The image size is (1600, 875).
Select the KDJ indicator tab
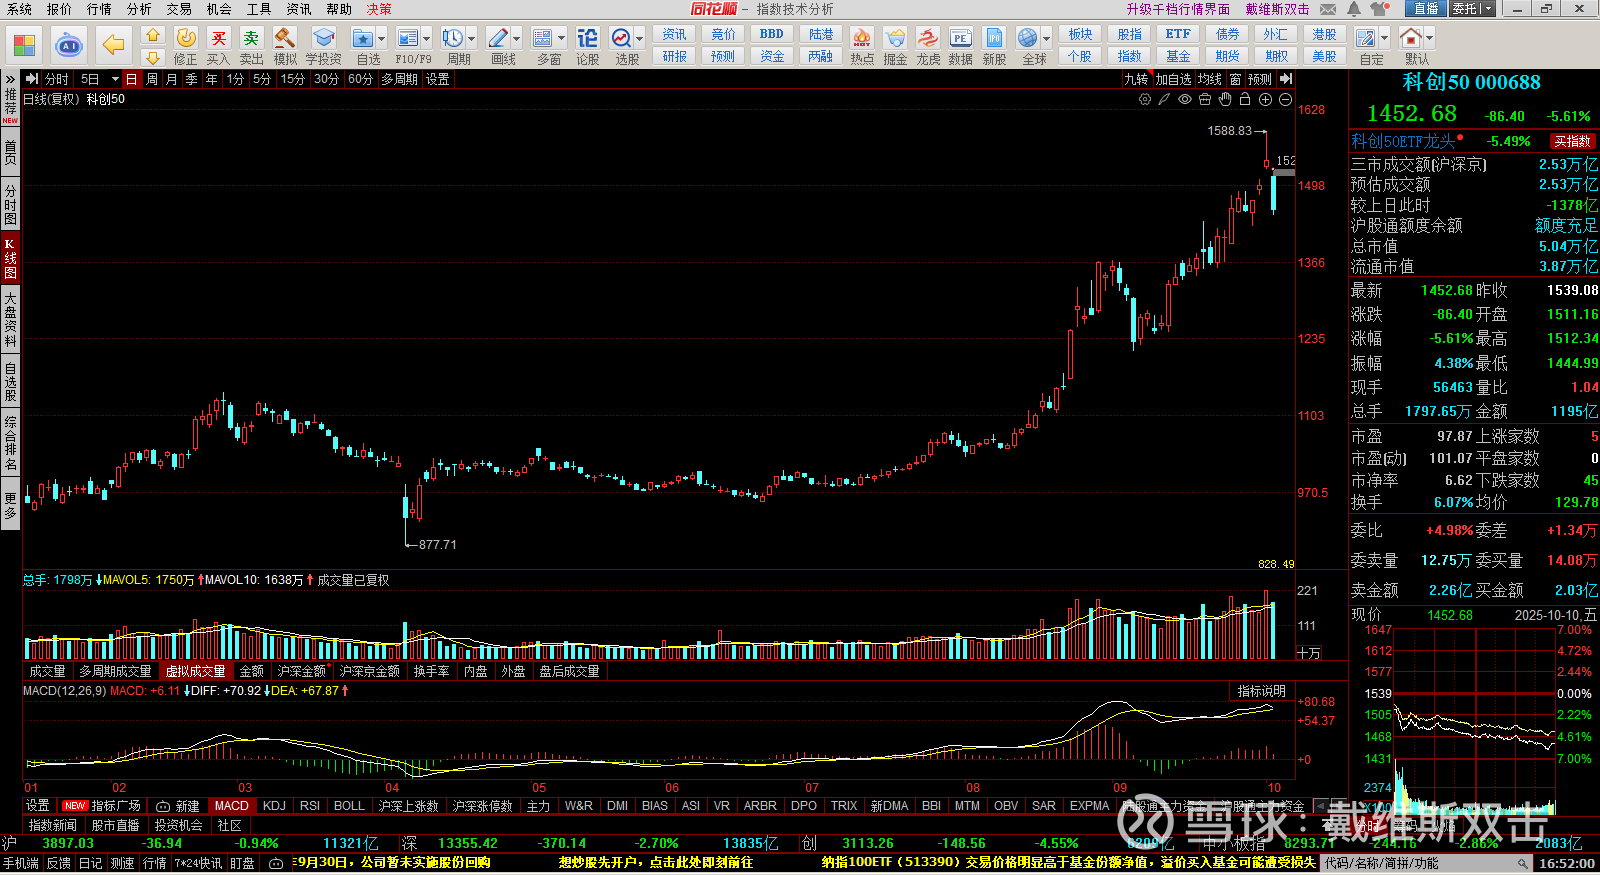click(x=274, y=806)
